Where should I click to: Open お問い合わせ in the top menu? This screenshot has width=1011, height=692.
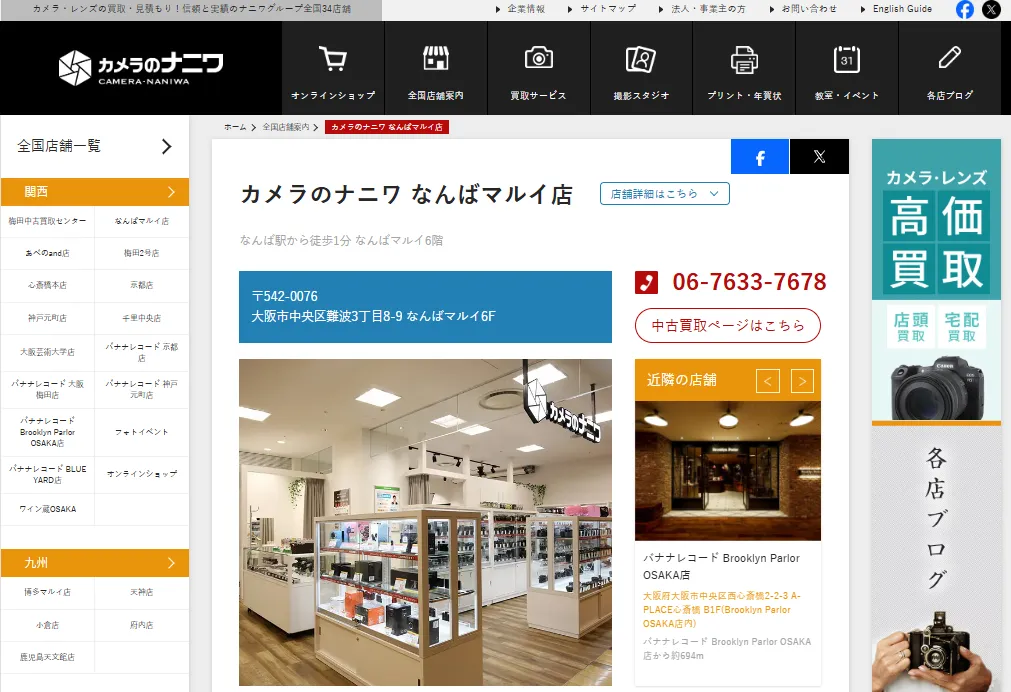tap(809, 9)
